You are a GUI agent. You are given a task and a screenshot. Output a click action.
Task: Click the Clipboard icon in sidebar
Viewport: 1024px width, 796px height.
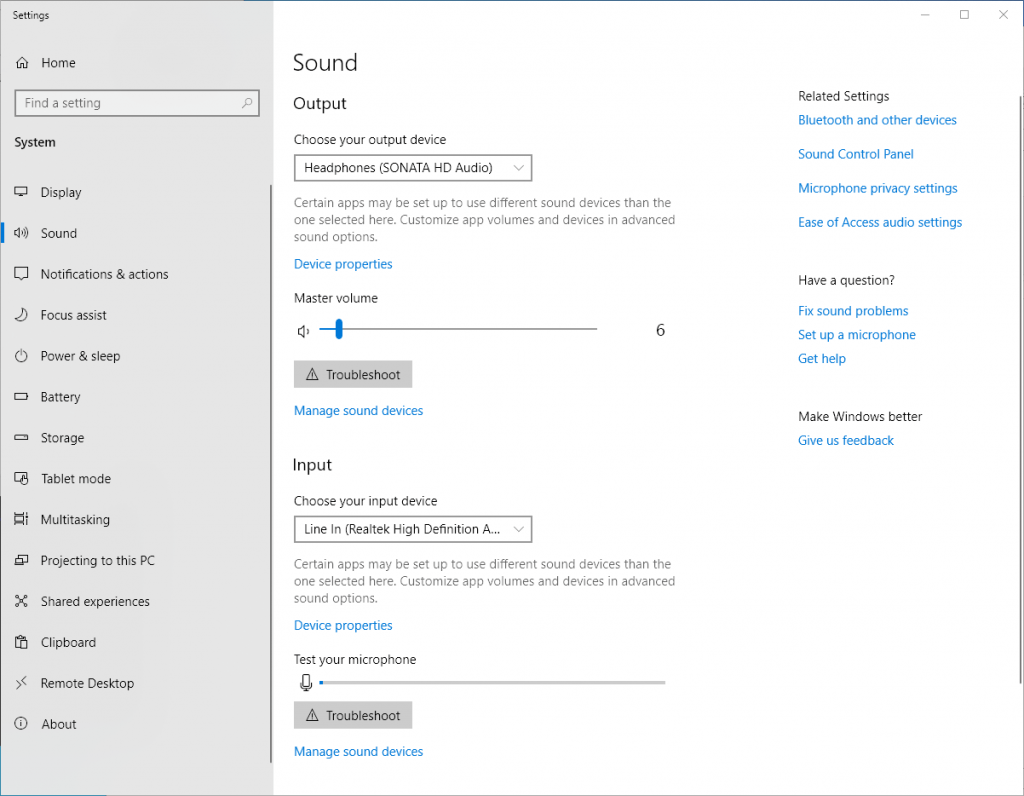tap(21, 643)
